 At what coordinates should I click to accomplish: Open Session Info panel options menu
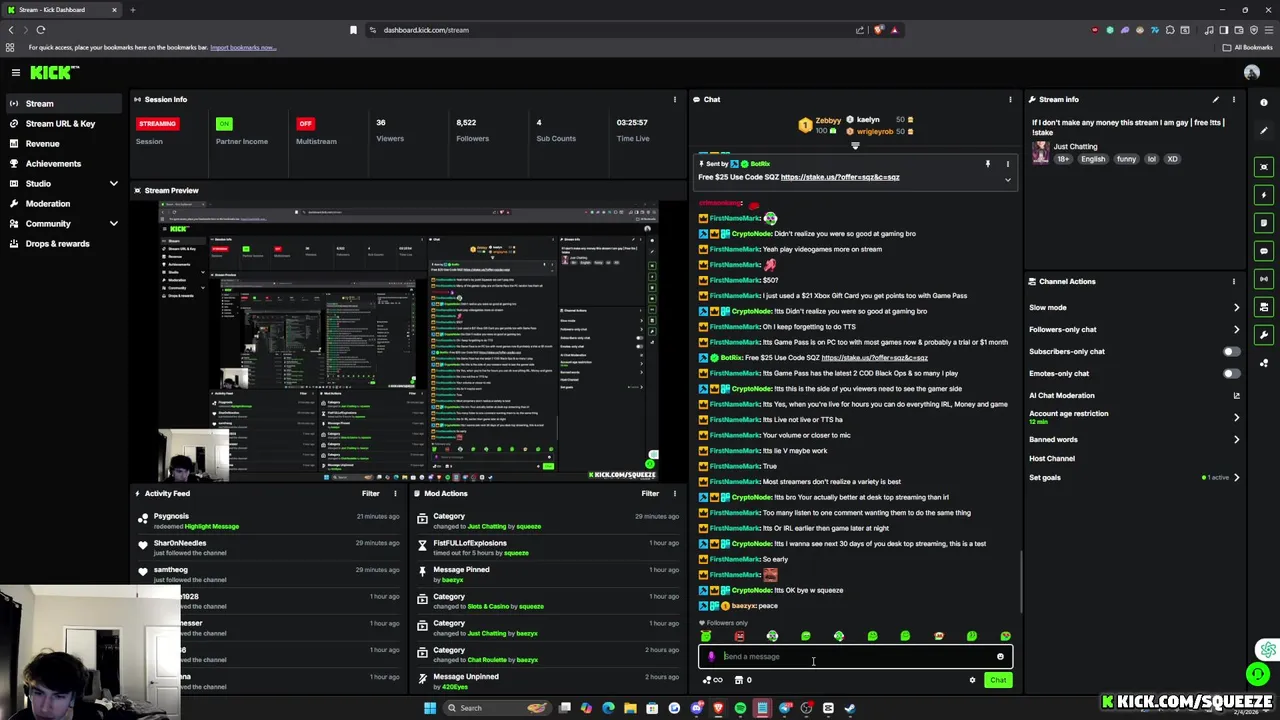click(675, 99)
